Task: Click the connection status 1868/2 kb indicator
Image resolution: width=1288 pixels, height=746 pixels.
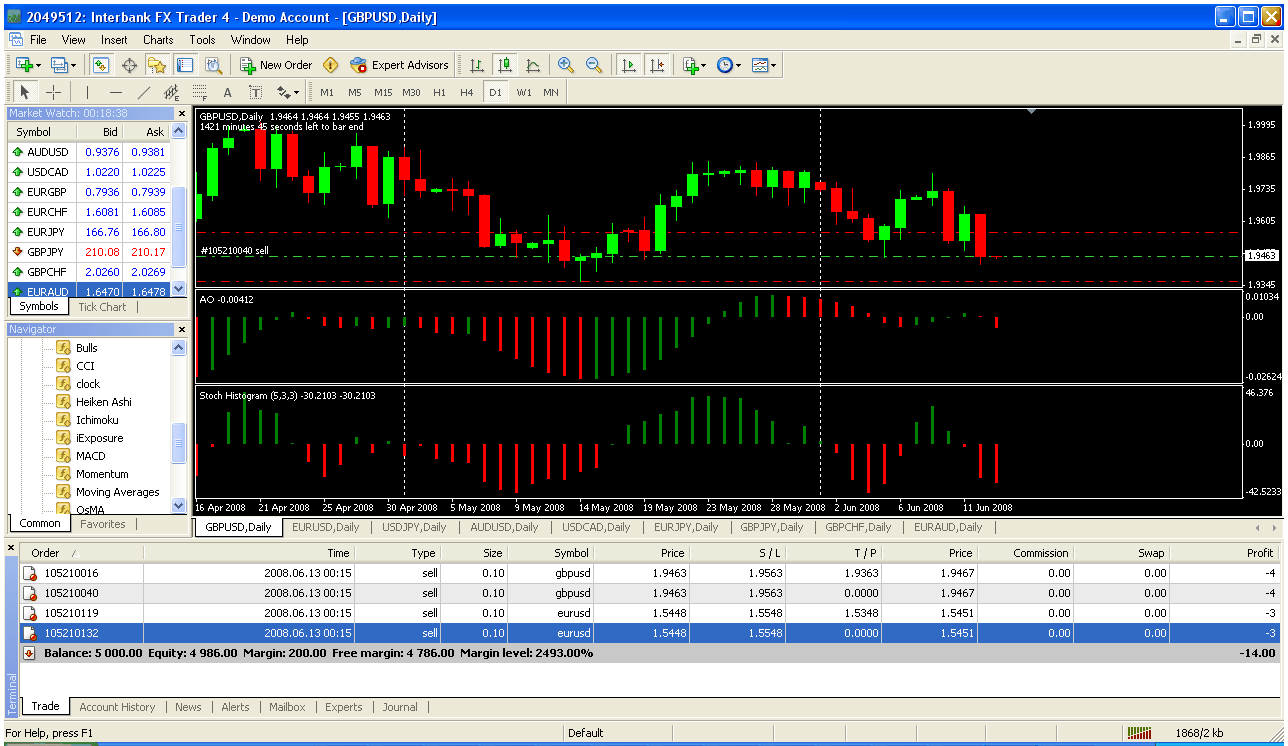Action: click(x=1177, y=733)
